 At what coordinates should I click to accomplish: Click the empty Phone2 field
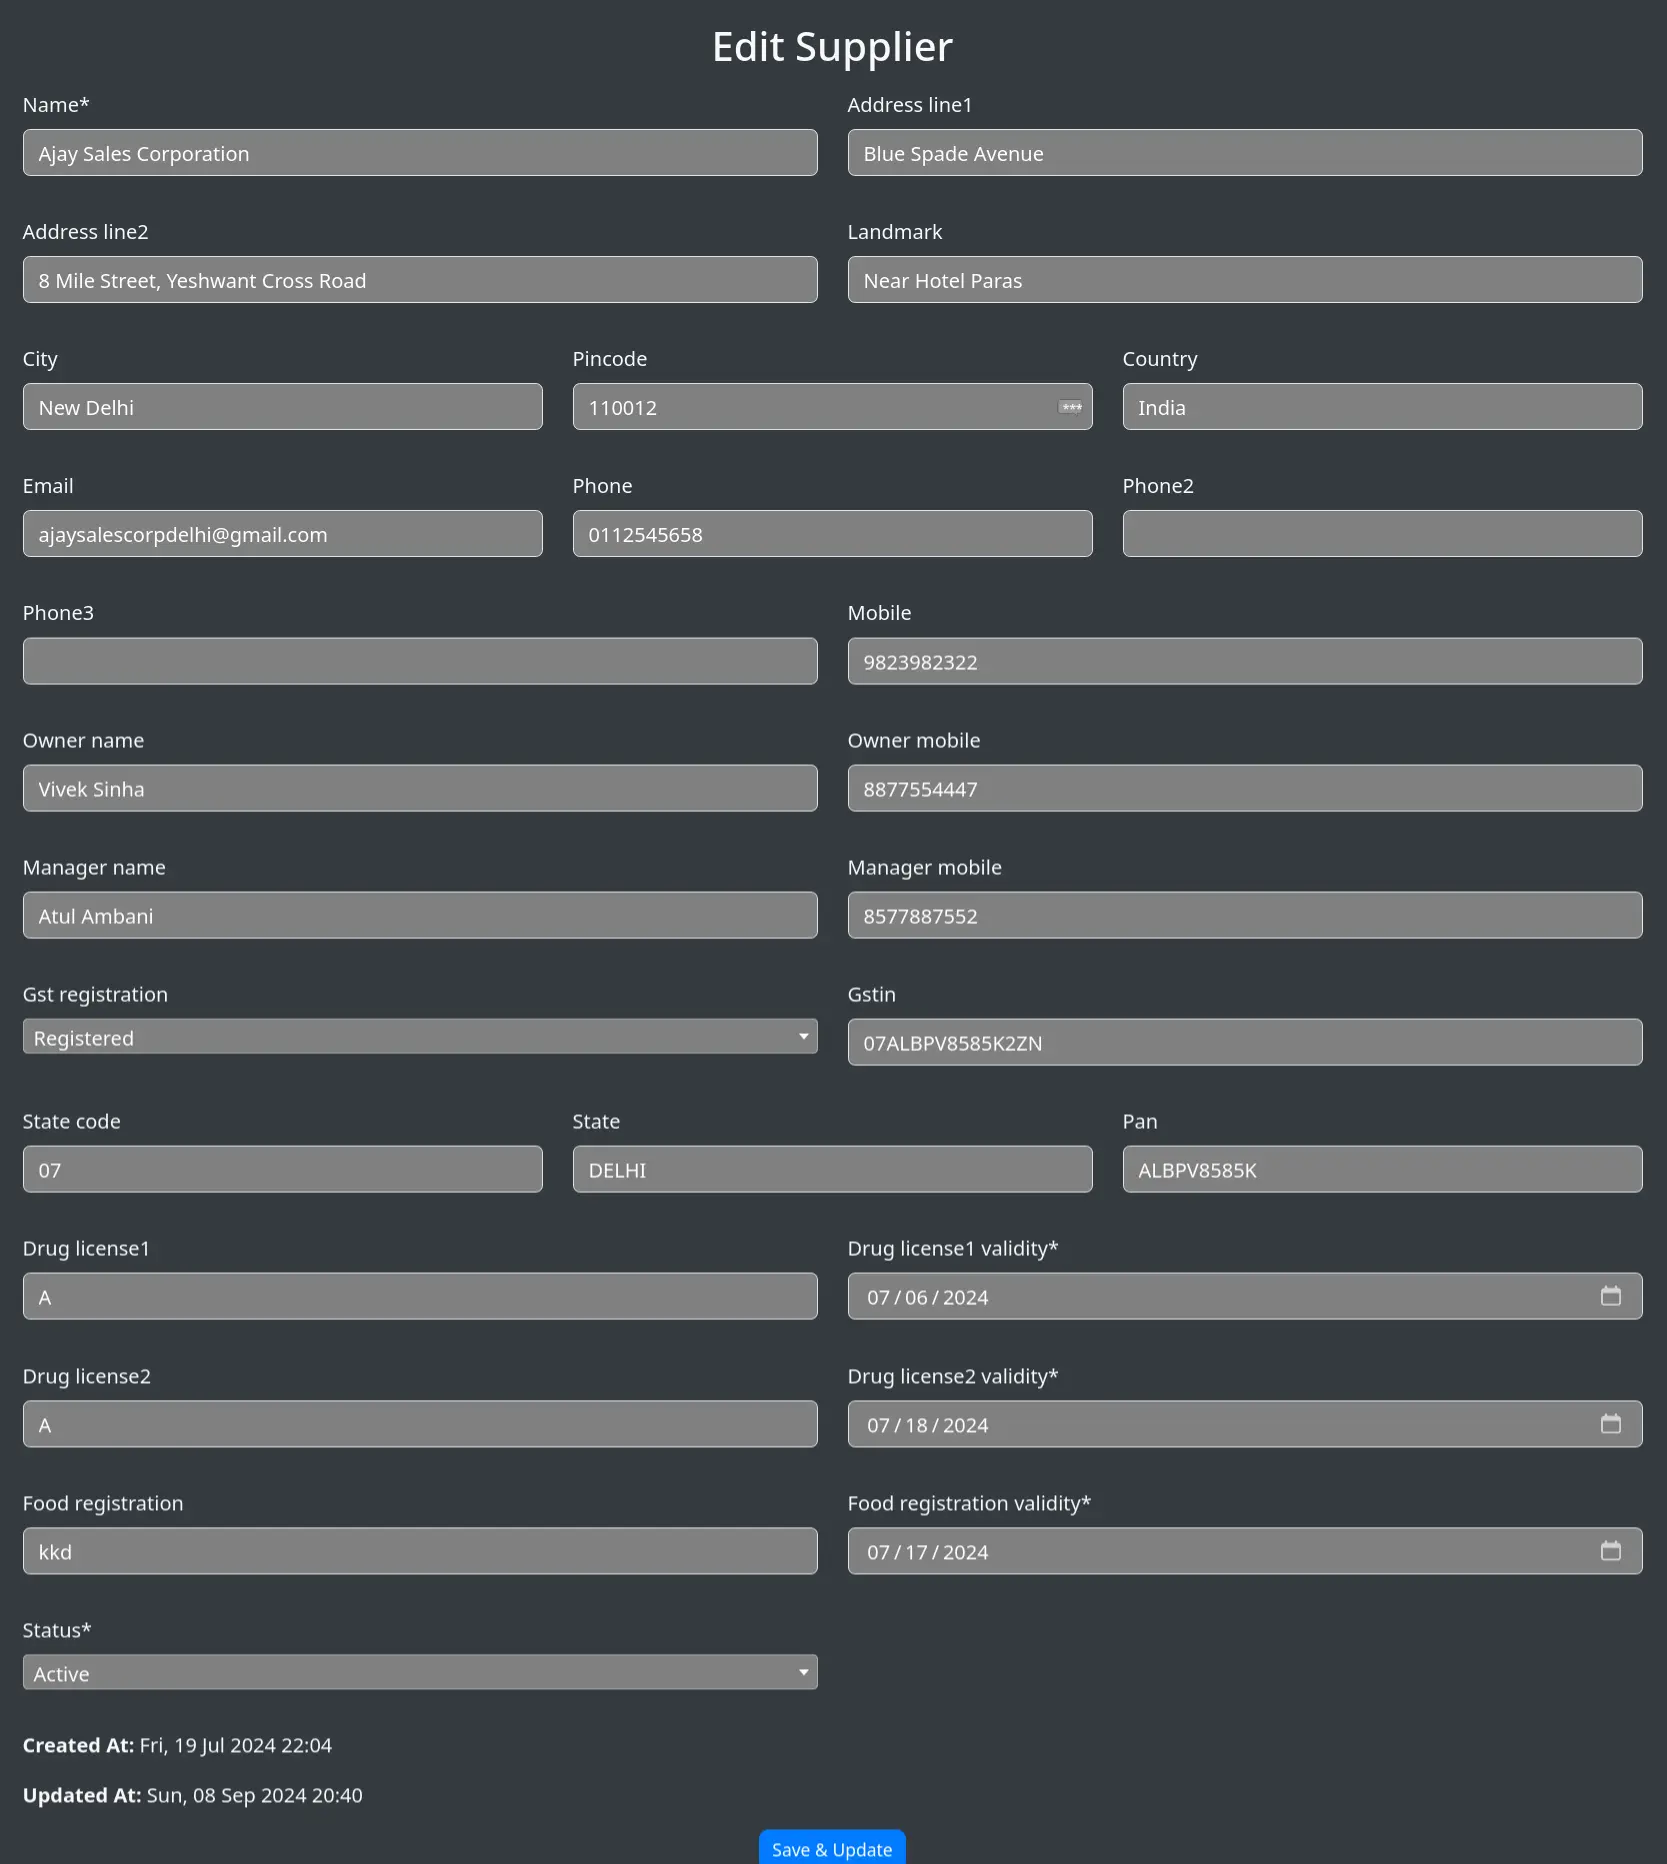(x=1382, y=534)
